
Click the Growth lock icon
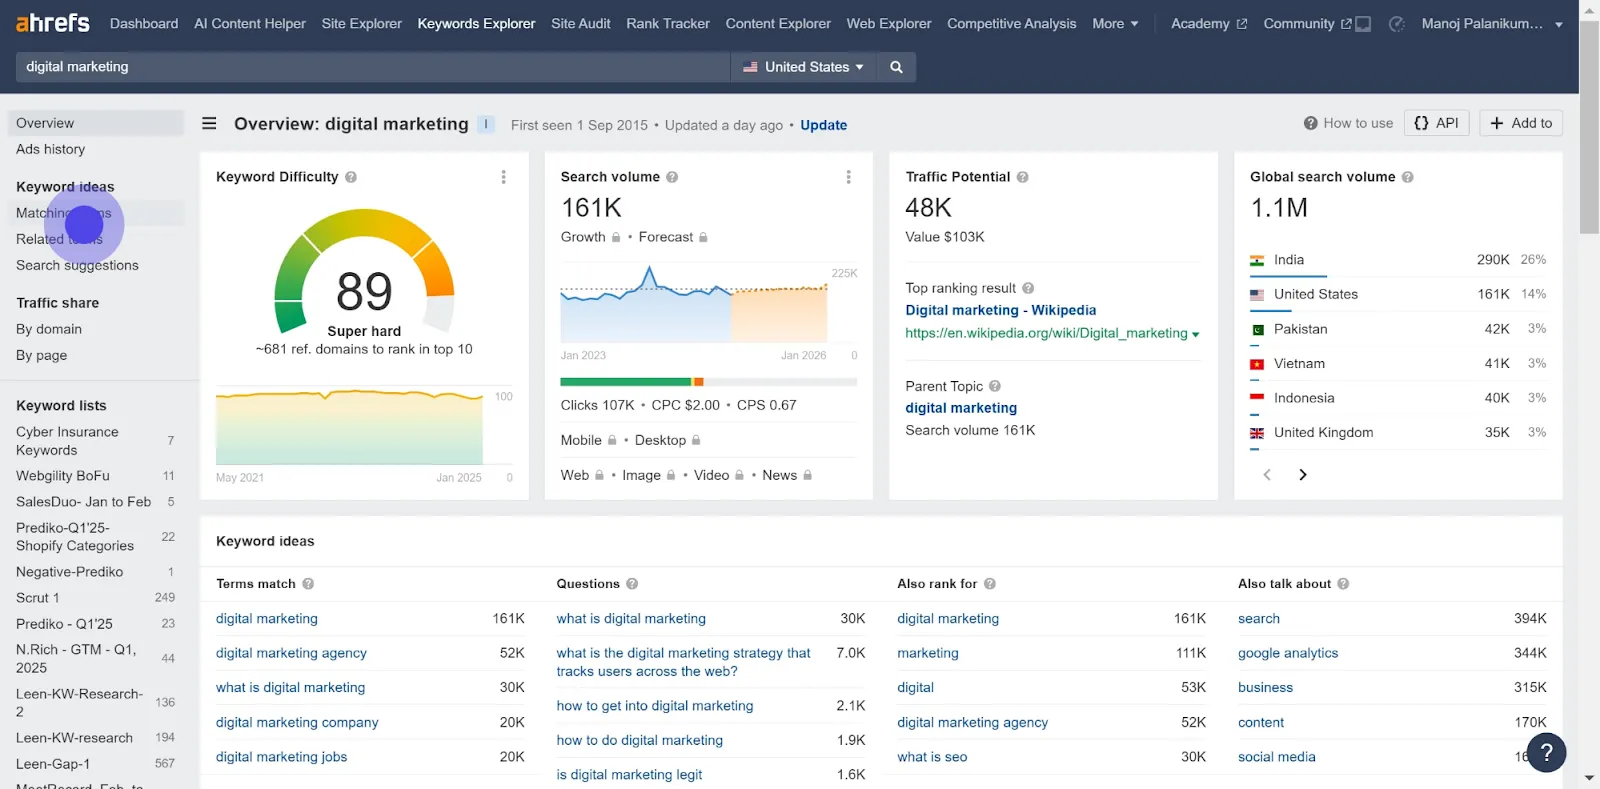616,238
